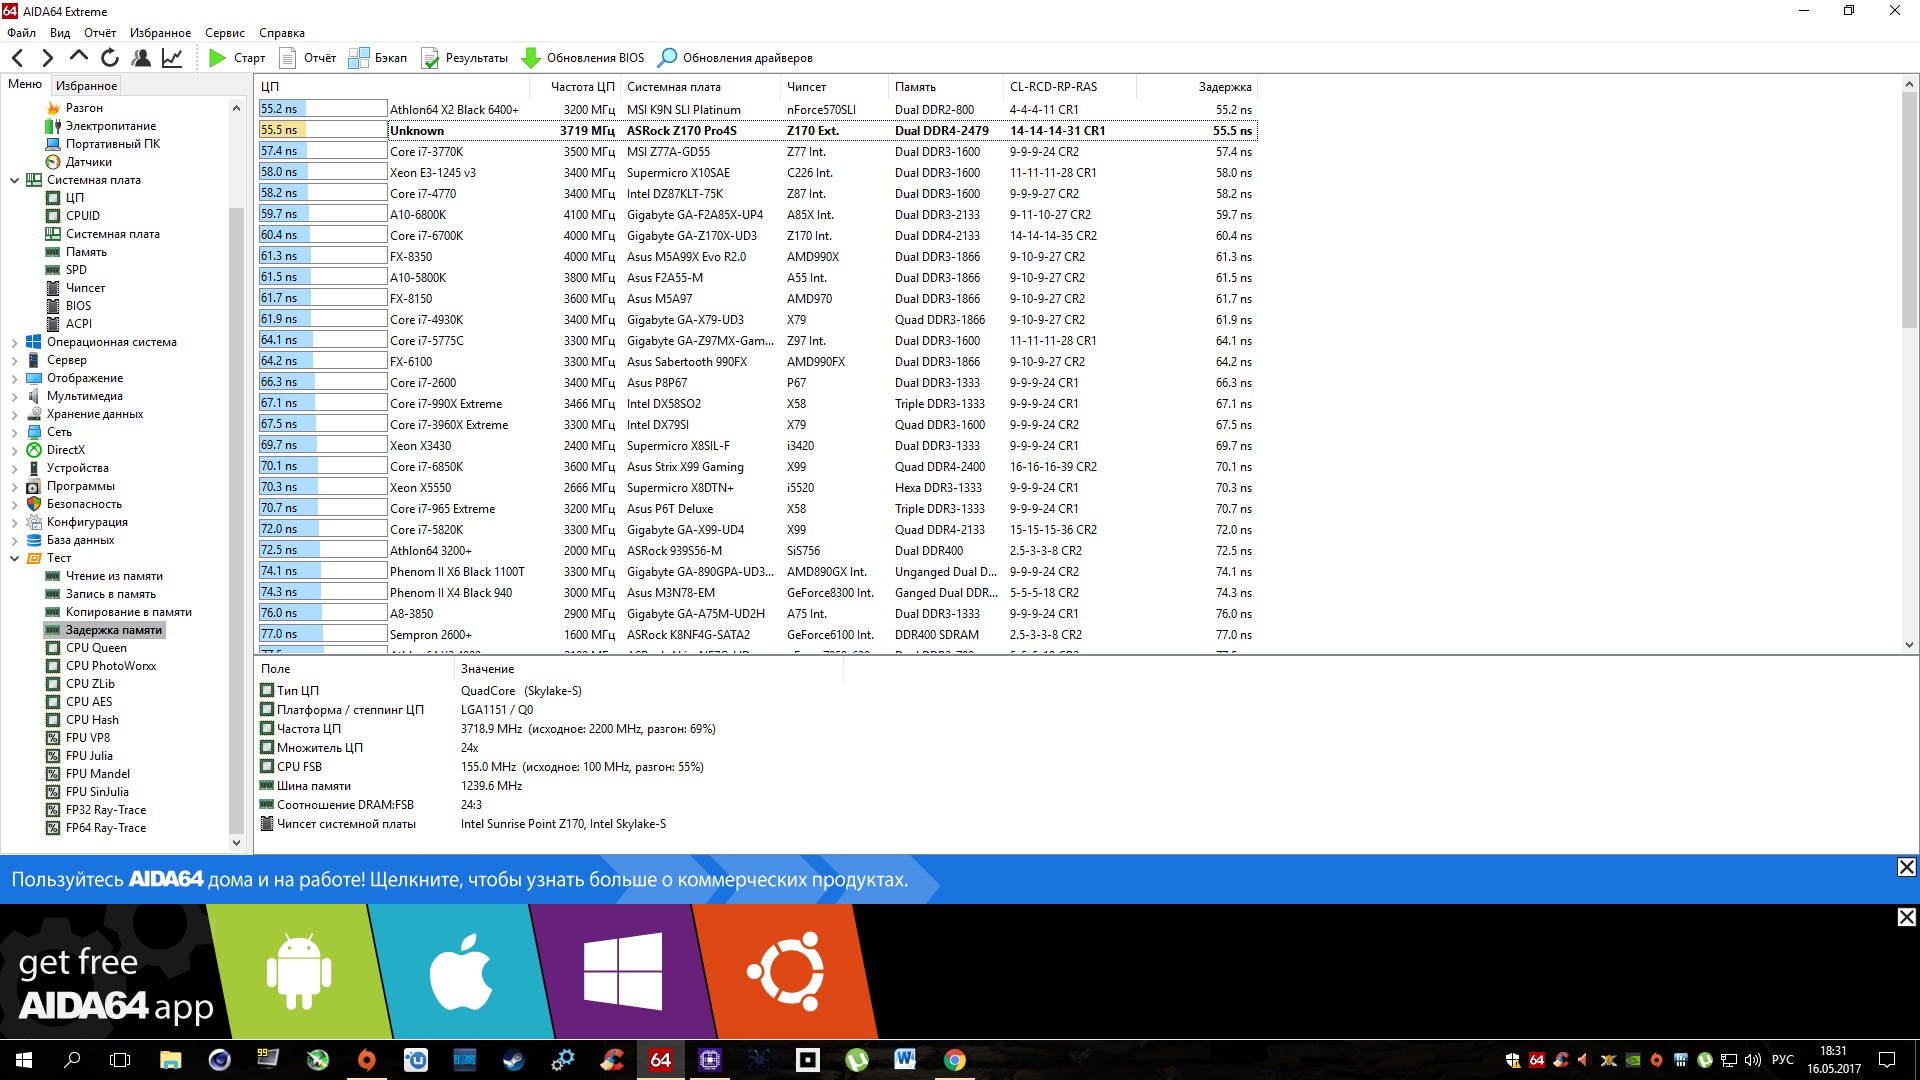The width and height of the screenshot is (1920, 1080).
Task: Click the graph chart toolbar icon
Action: click(172, 58)
